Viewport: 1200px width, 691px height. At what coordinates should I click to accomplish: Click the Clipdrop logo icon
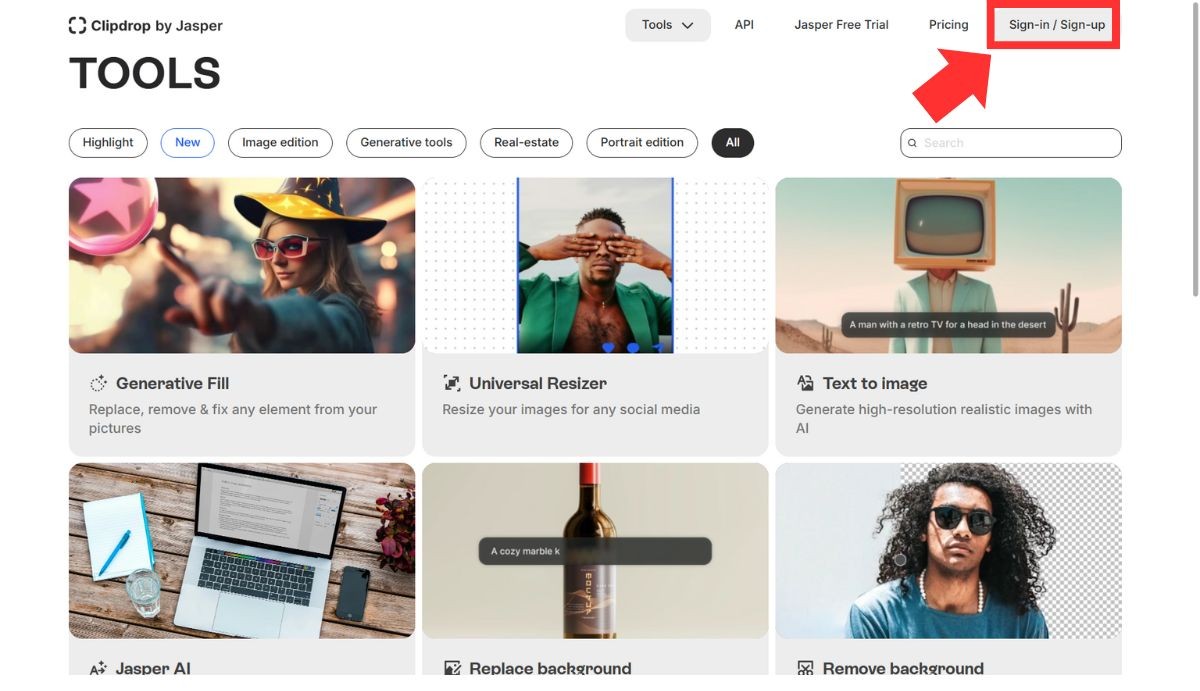[77, 25]
